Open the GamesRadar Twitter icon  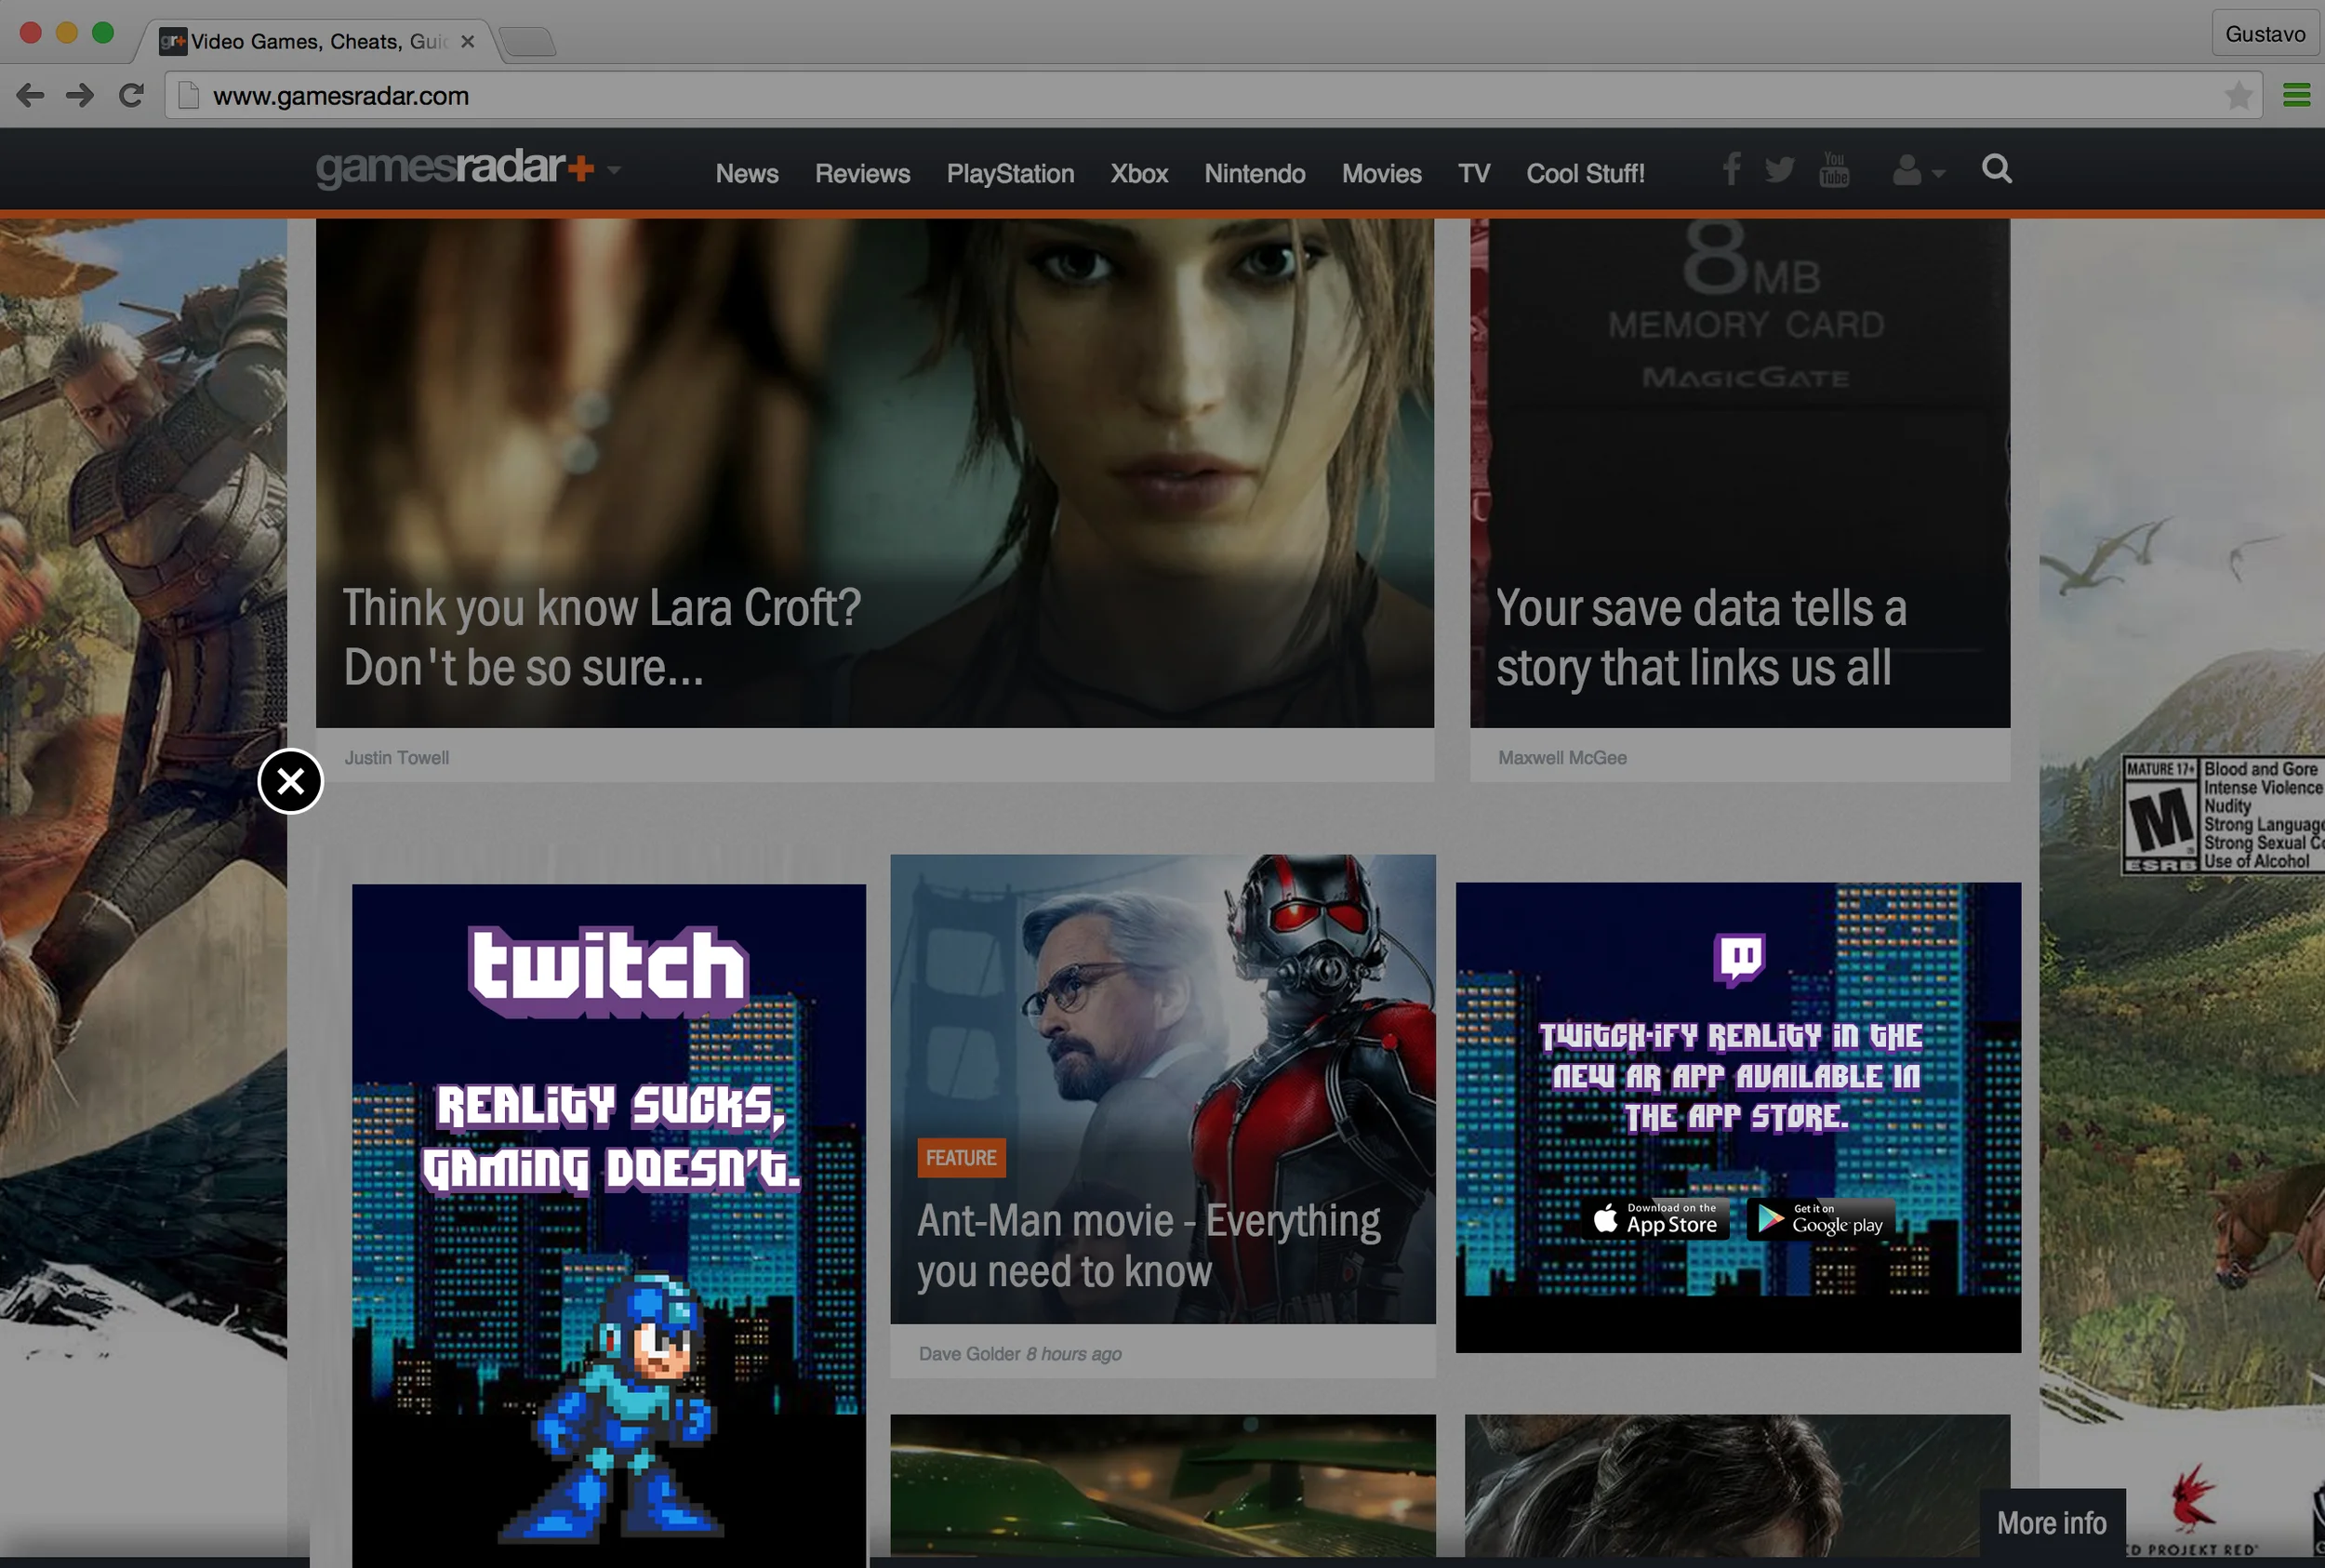pos(1780,170)
